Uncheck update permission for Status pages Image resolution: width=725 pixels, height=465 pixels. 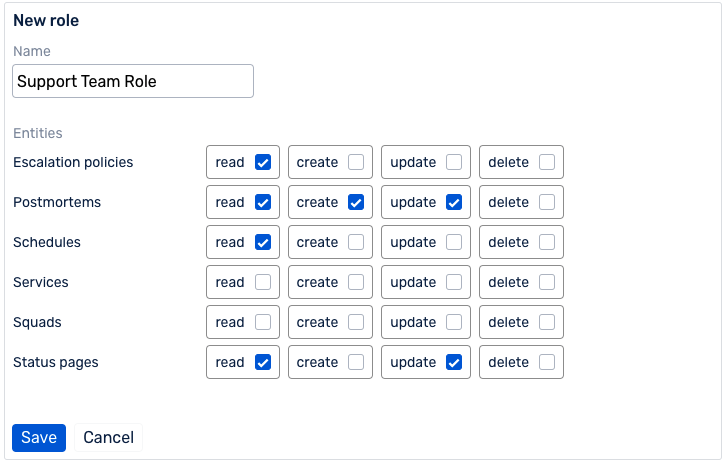coord(454,362)
